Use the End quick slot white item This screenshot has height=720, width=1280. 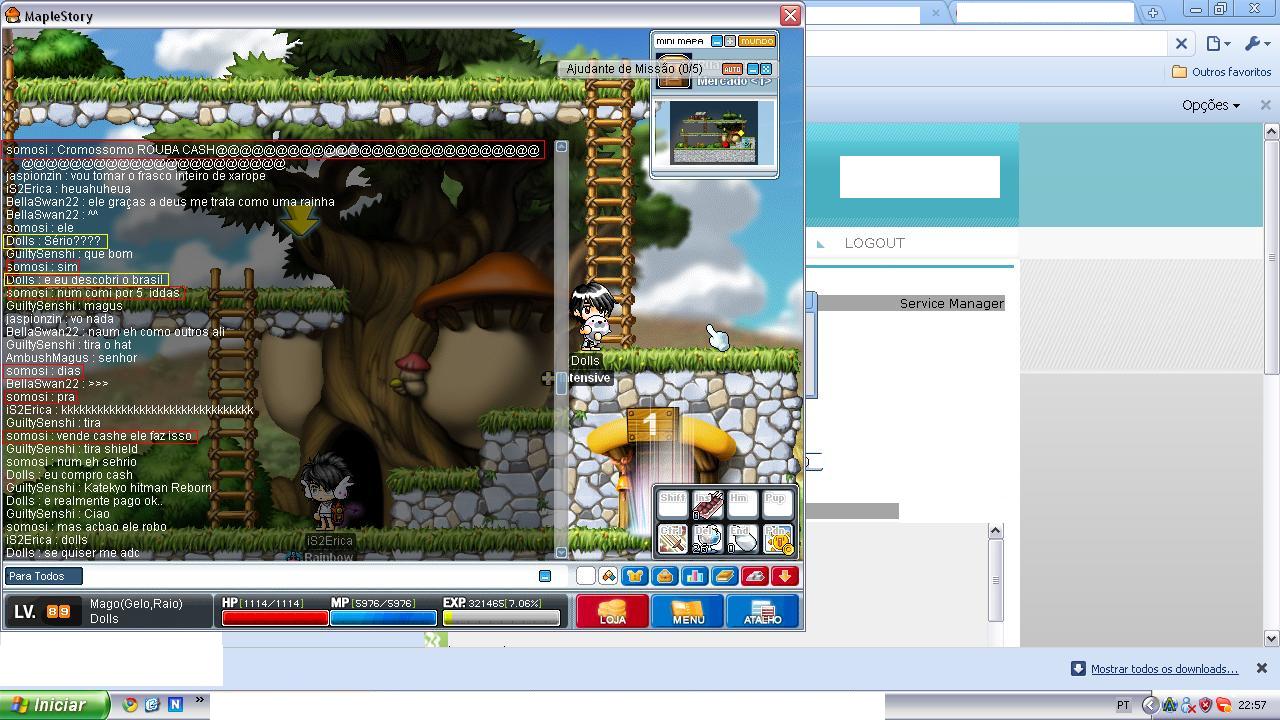743,538
